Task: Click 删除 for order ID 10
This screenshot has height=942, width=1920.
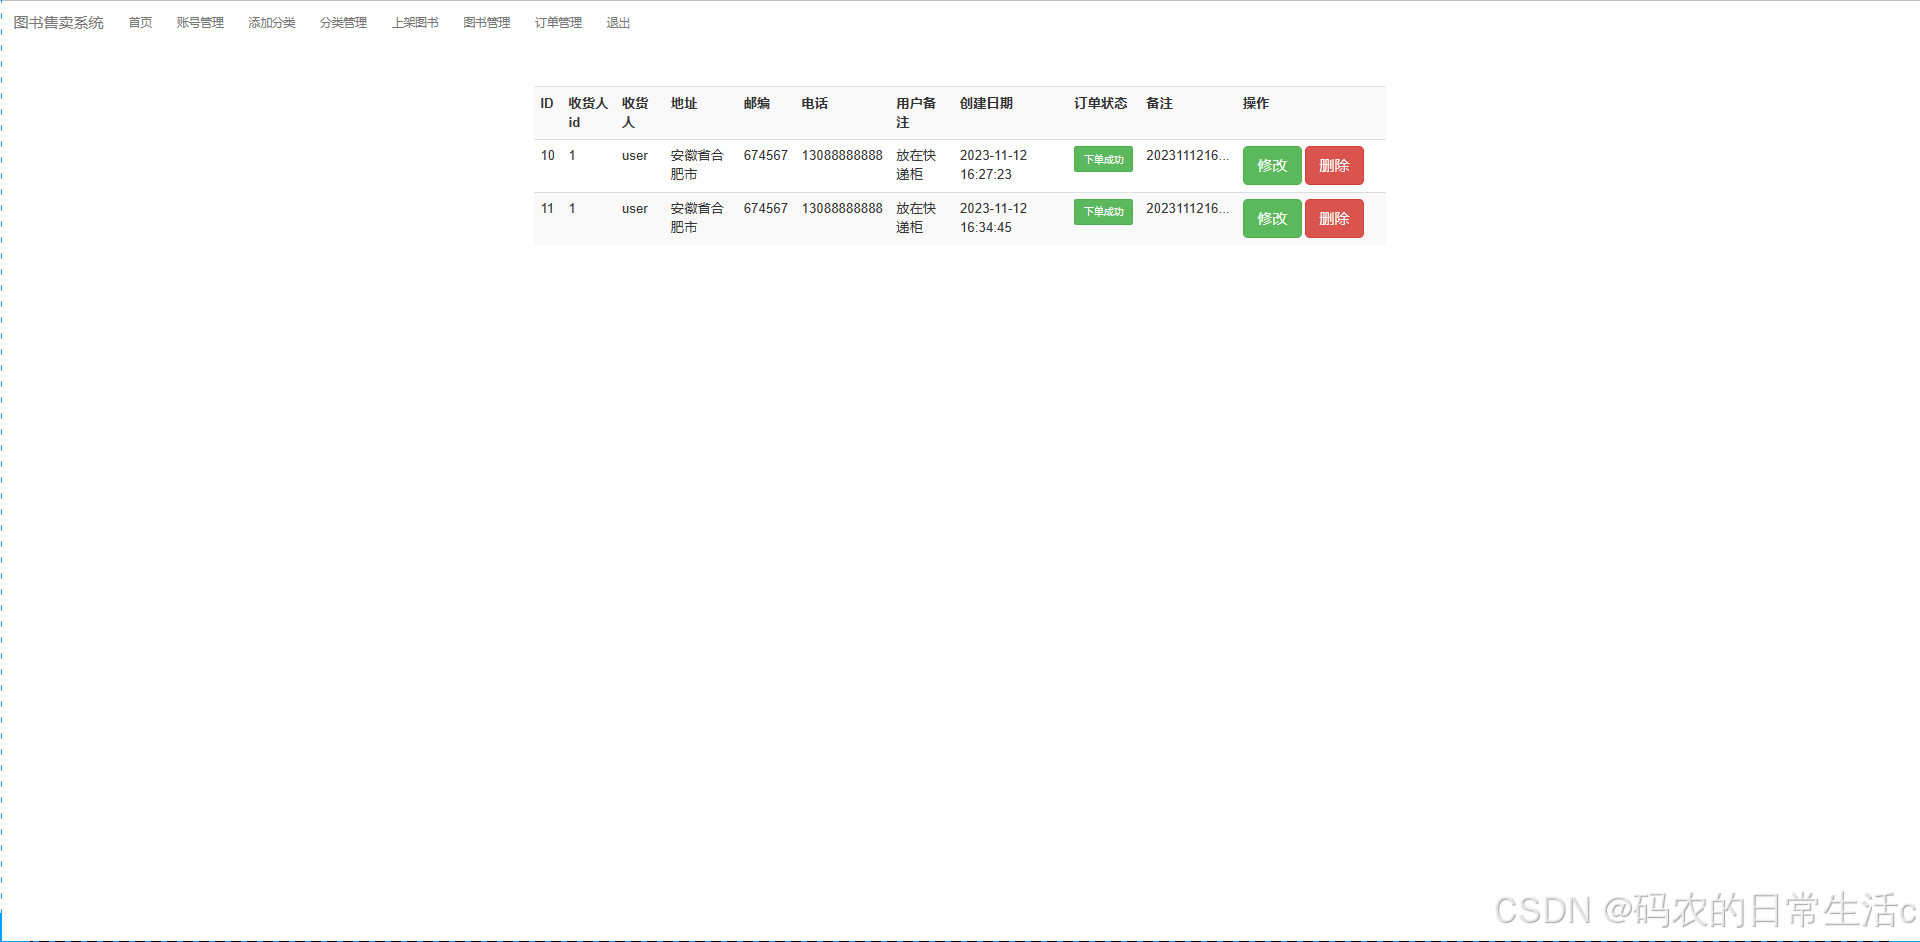Action: pyautogui.click(x=1334, y=165)
